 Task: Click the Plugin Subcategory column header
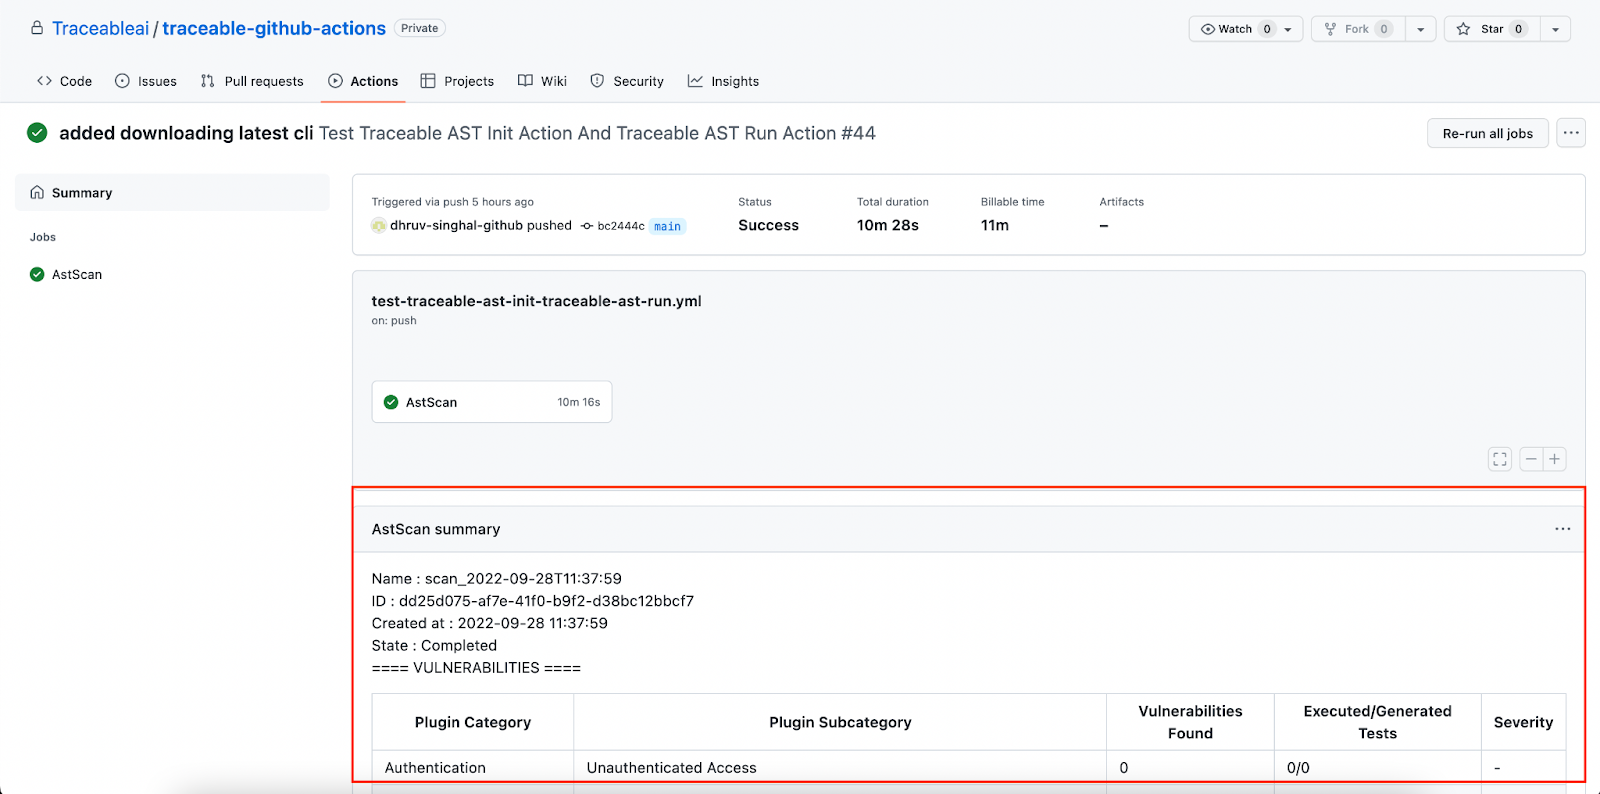[x=840, y=722]
